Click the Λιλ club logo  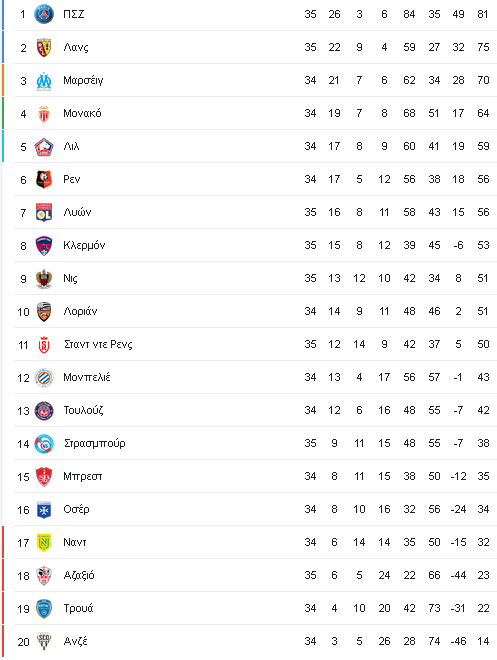point(44,146)
